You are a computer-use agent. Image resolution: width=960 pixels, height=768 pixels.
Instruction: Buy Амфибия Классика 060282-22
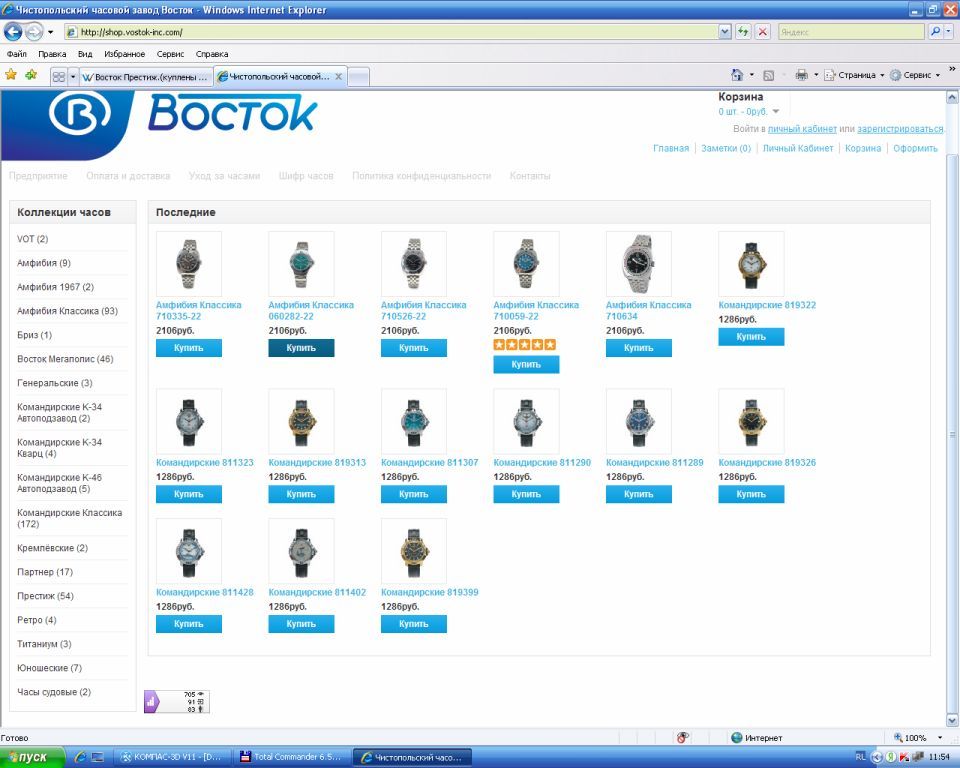(x=301, y=348)
